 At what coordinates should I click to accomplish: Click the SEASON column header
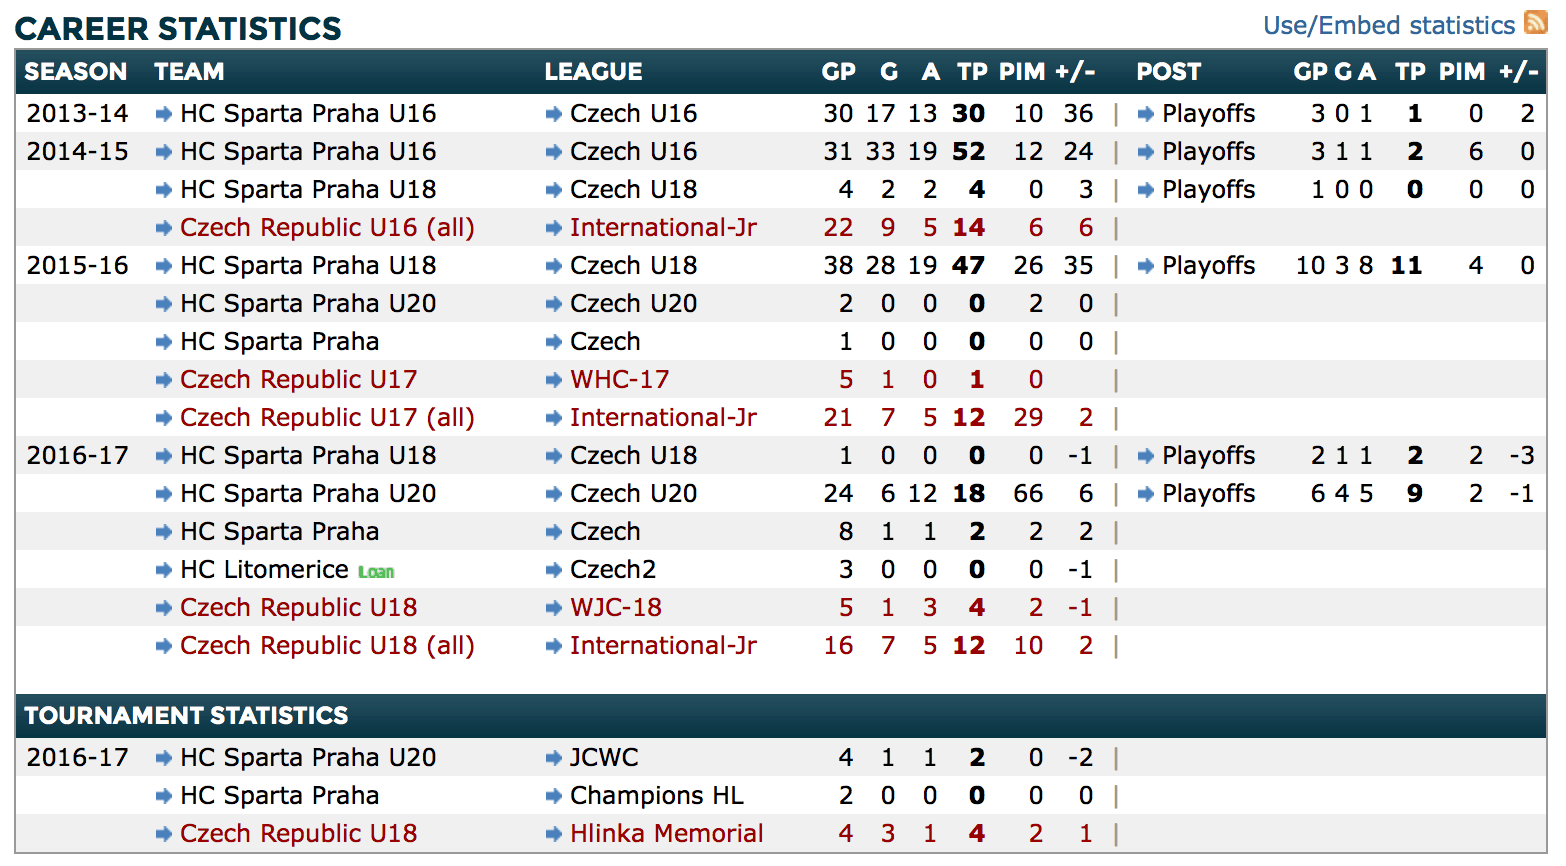[76, 72]
